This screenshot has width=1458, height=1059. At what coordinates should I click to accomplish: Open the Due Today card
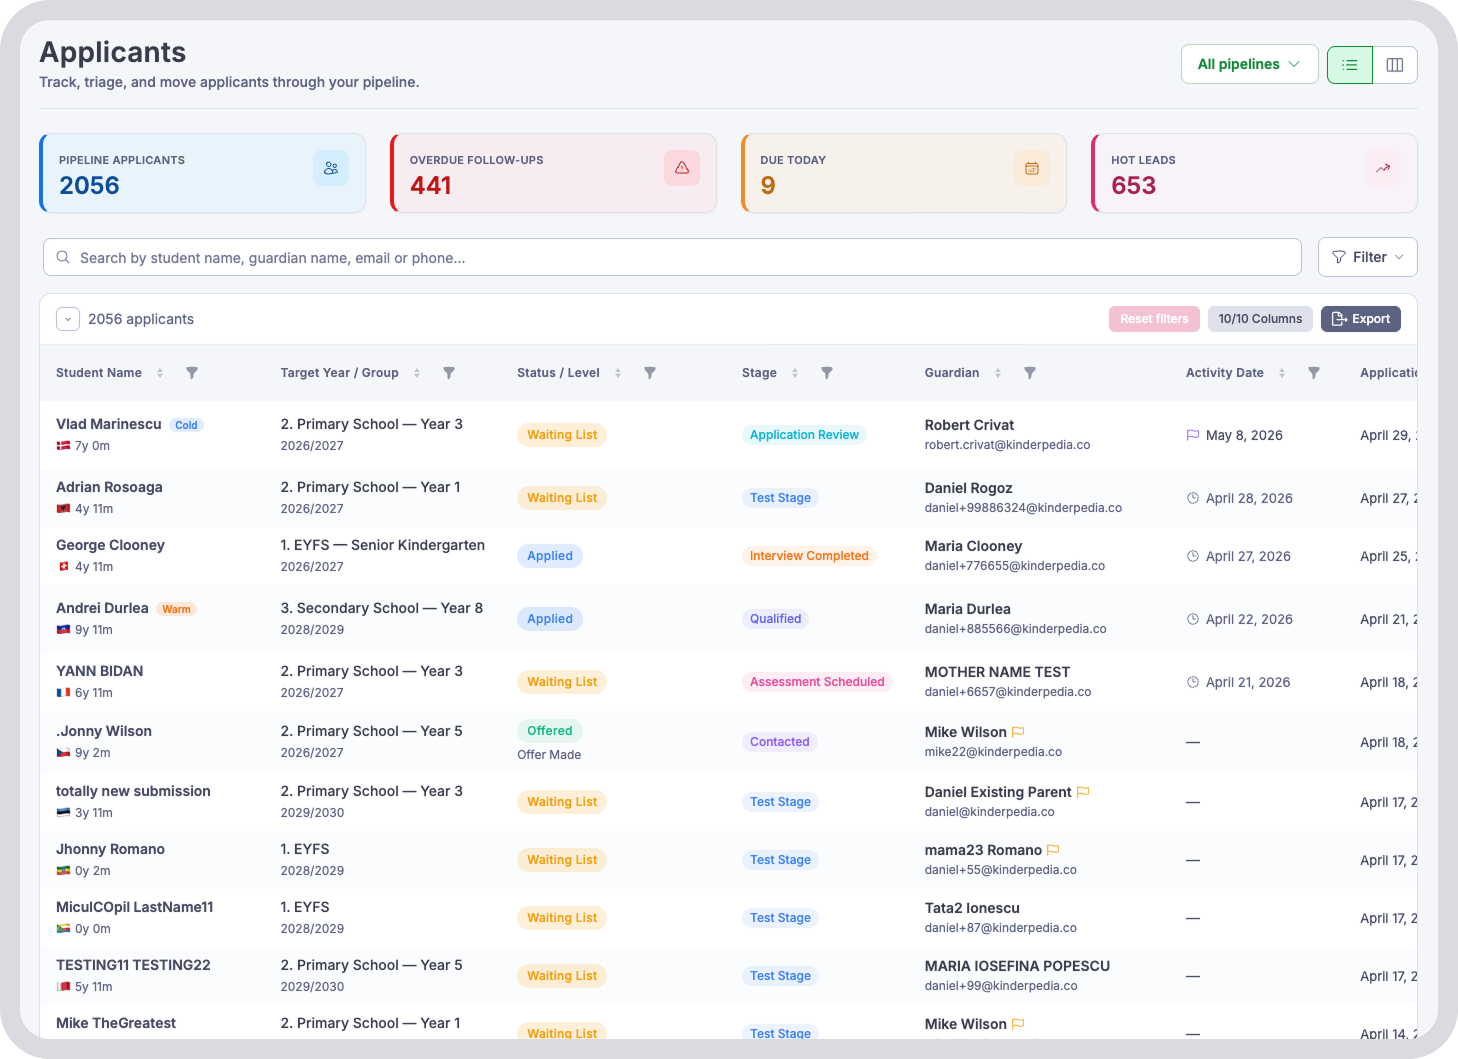(904, 173)
